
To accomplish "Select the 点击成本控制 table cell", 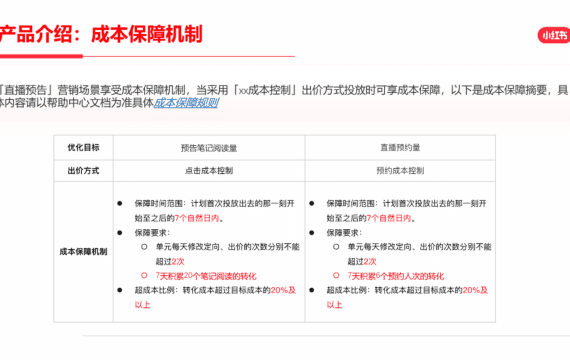I will click(x=209, y=171).
